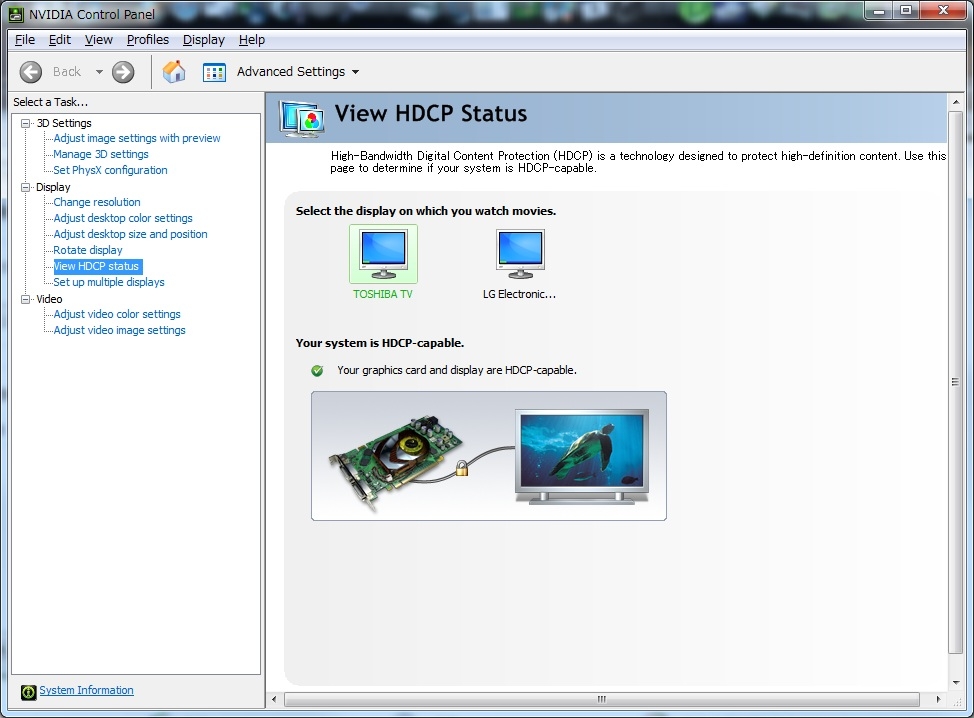Click the horizontal scrollbar left arrow

click(x=275, y=699)
